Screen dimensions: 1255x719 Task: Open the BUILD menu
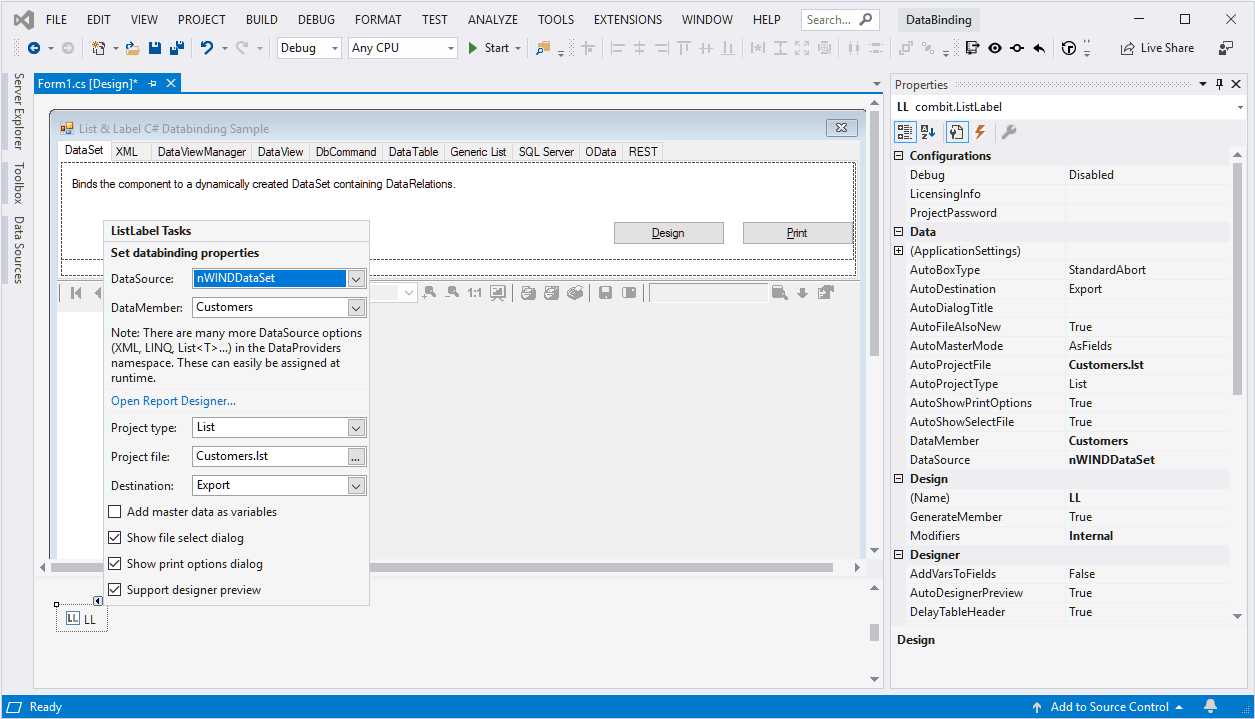262,19
